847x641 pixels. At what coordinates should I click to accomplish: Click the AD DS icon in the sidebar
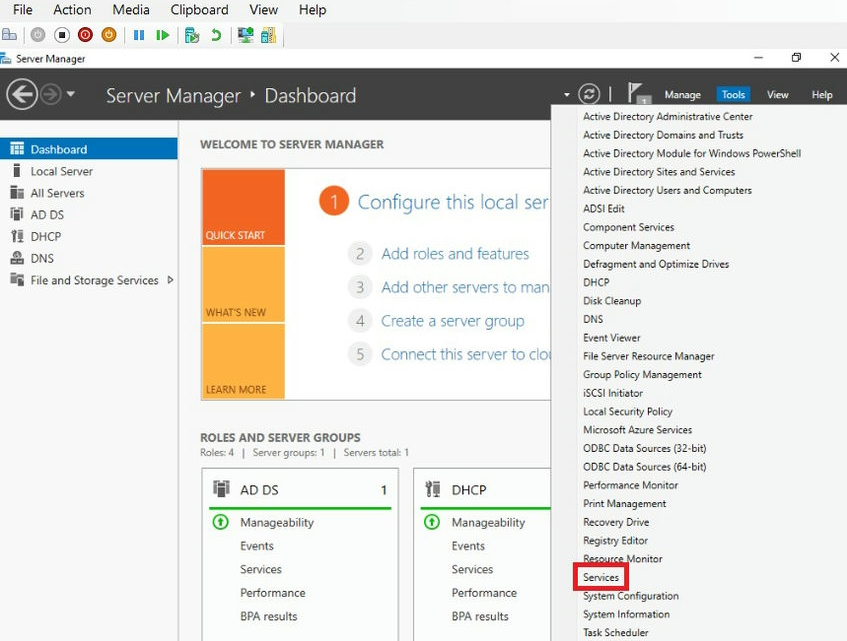click(17, 214)
